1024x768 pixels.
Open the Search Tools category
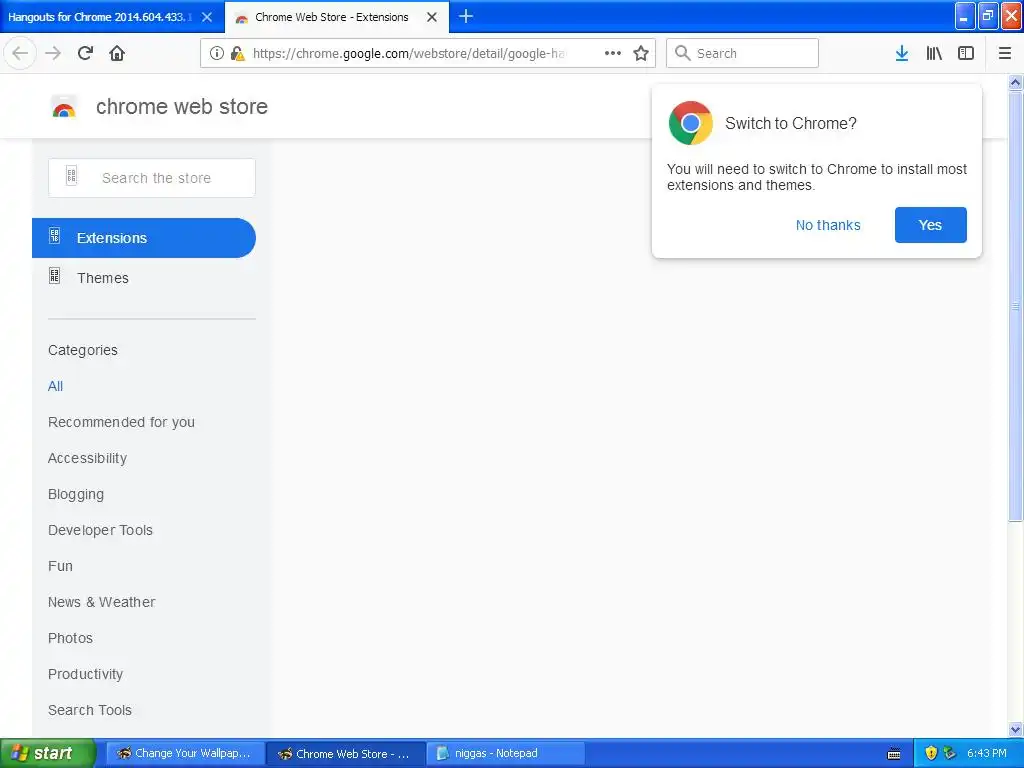(x=89, y=710)
